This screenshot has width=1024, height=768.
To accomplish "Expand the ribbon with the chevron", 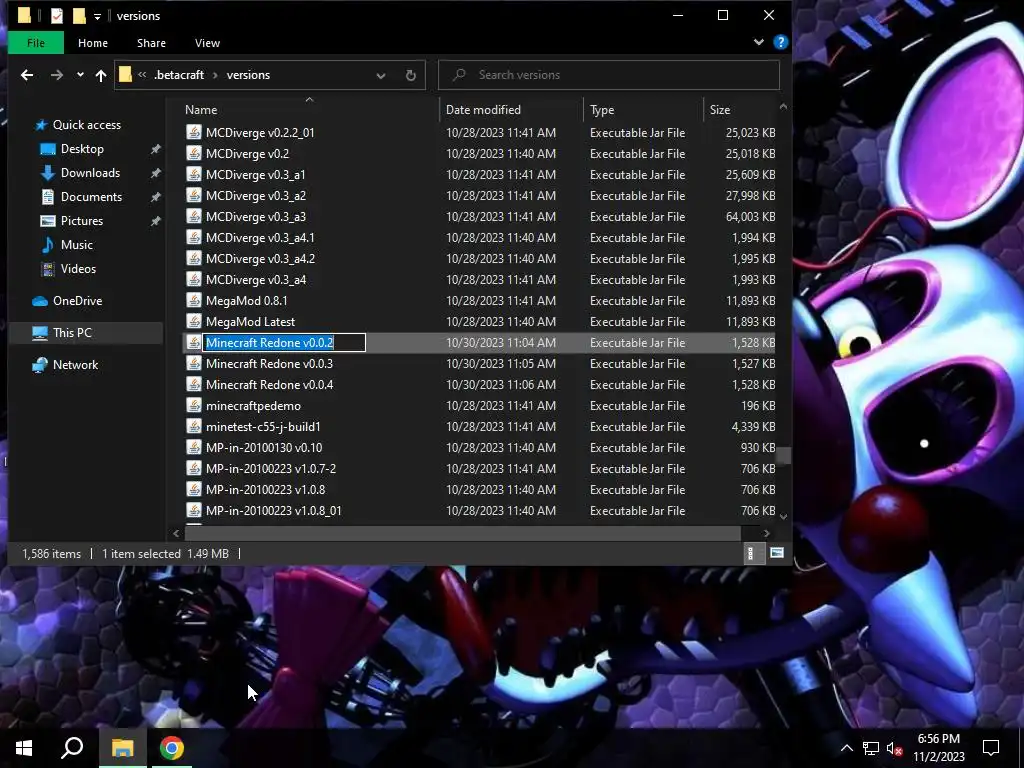I will (758, 42).
